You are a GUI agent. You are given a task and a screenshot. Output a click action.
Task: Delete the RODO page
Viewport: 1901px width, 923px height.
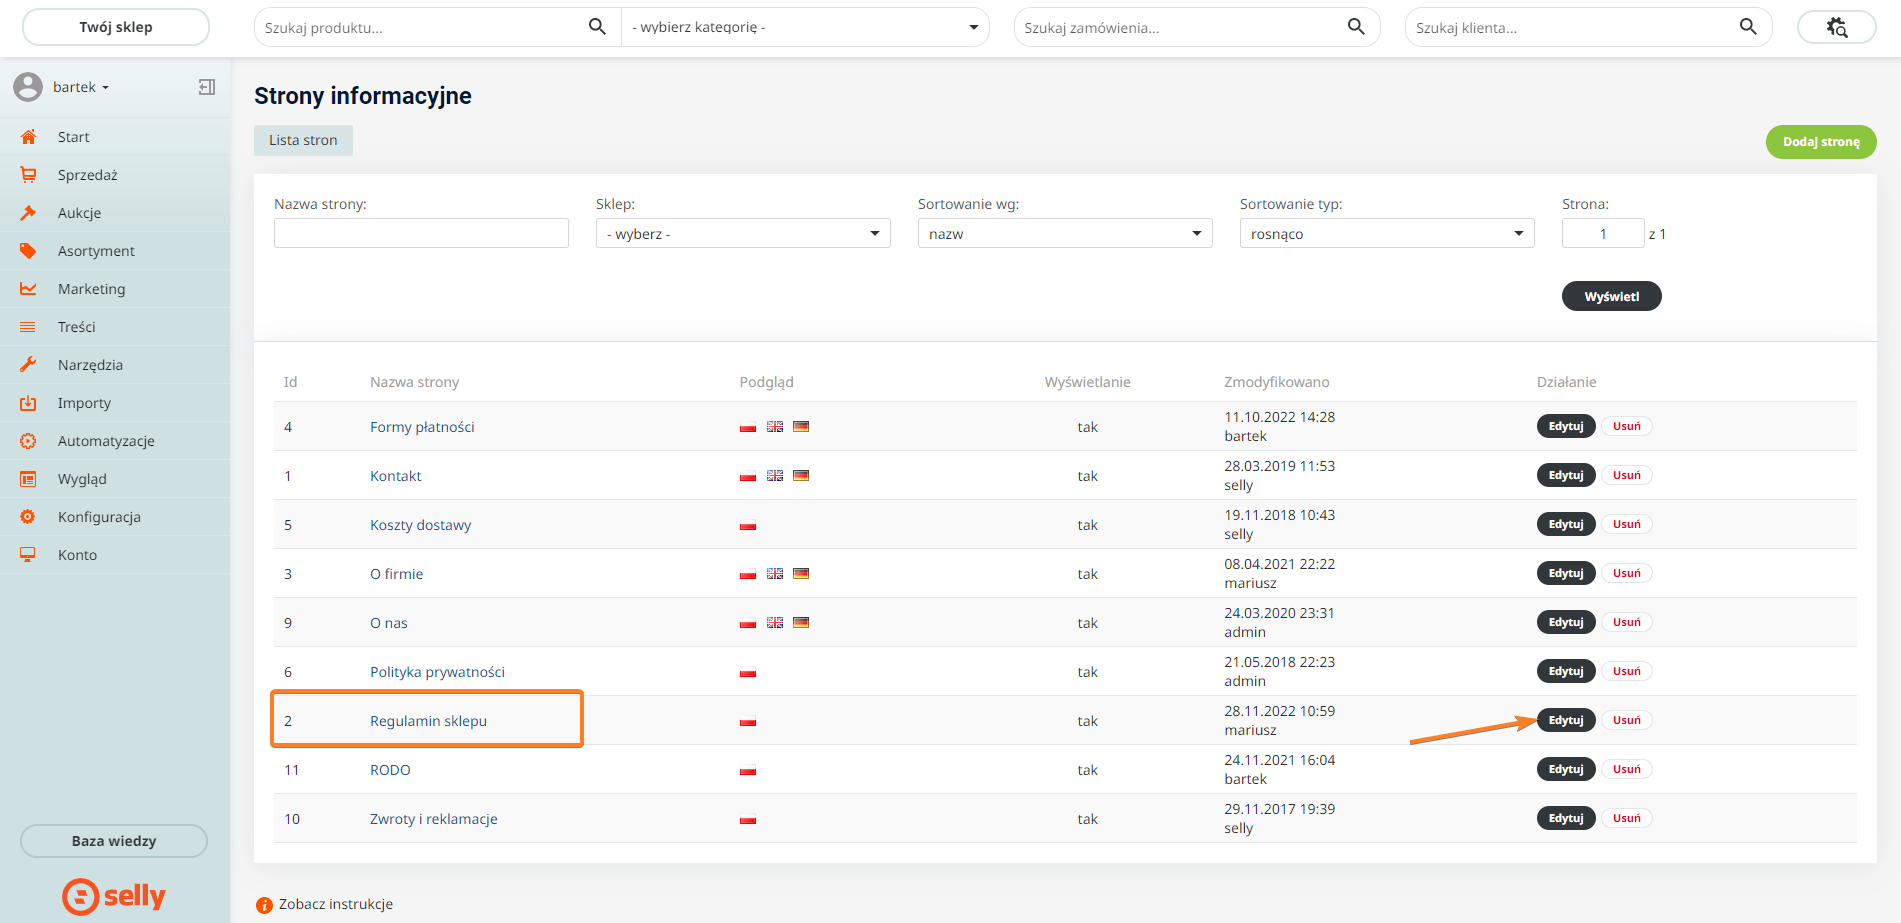pos(1626,769)
